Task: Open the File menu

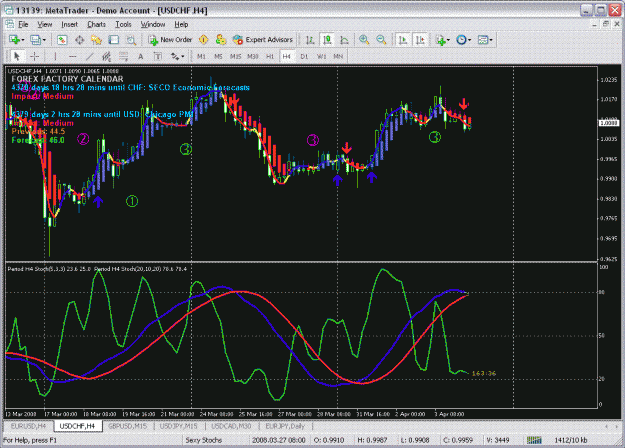Action: (23, 24)
